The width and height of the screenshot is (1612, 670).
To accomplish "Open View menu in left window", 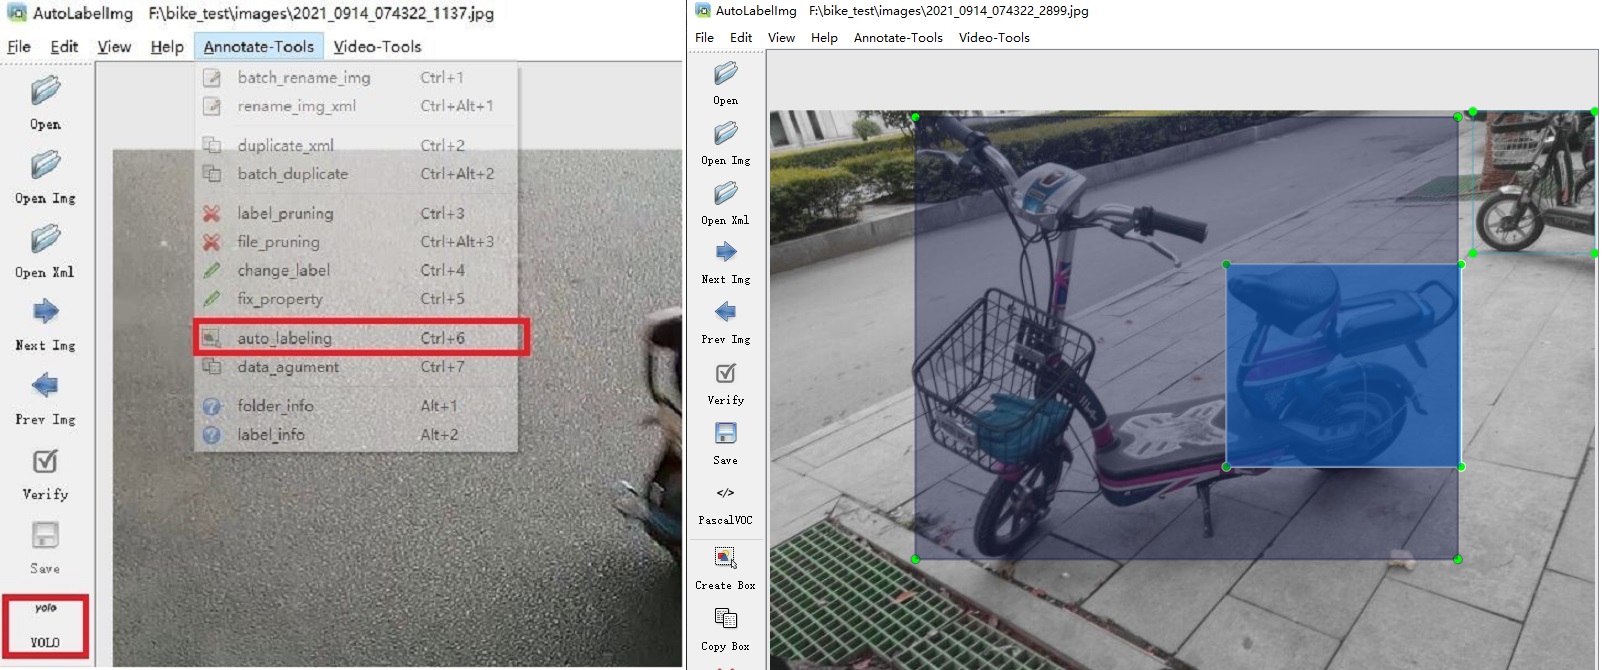I will [x=114, y=46].
